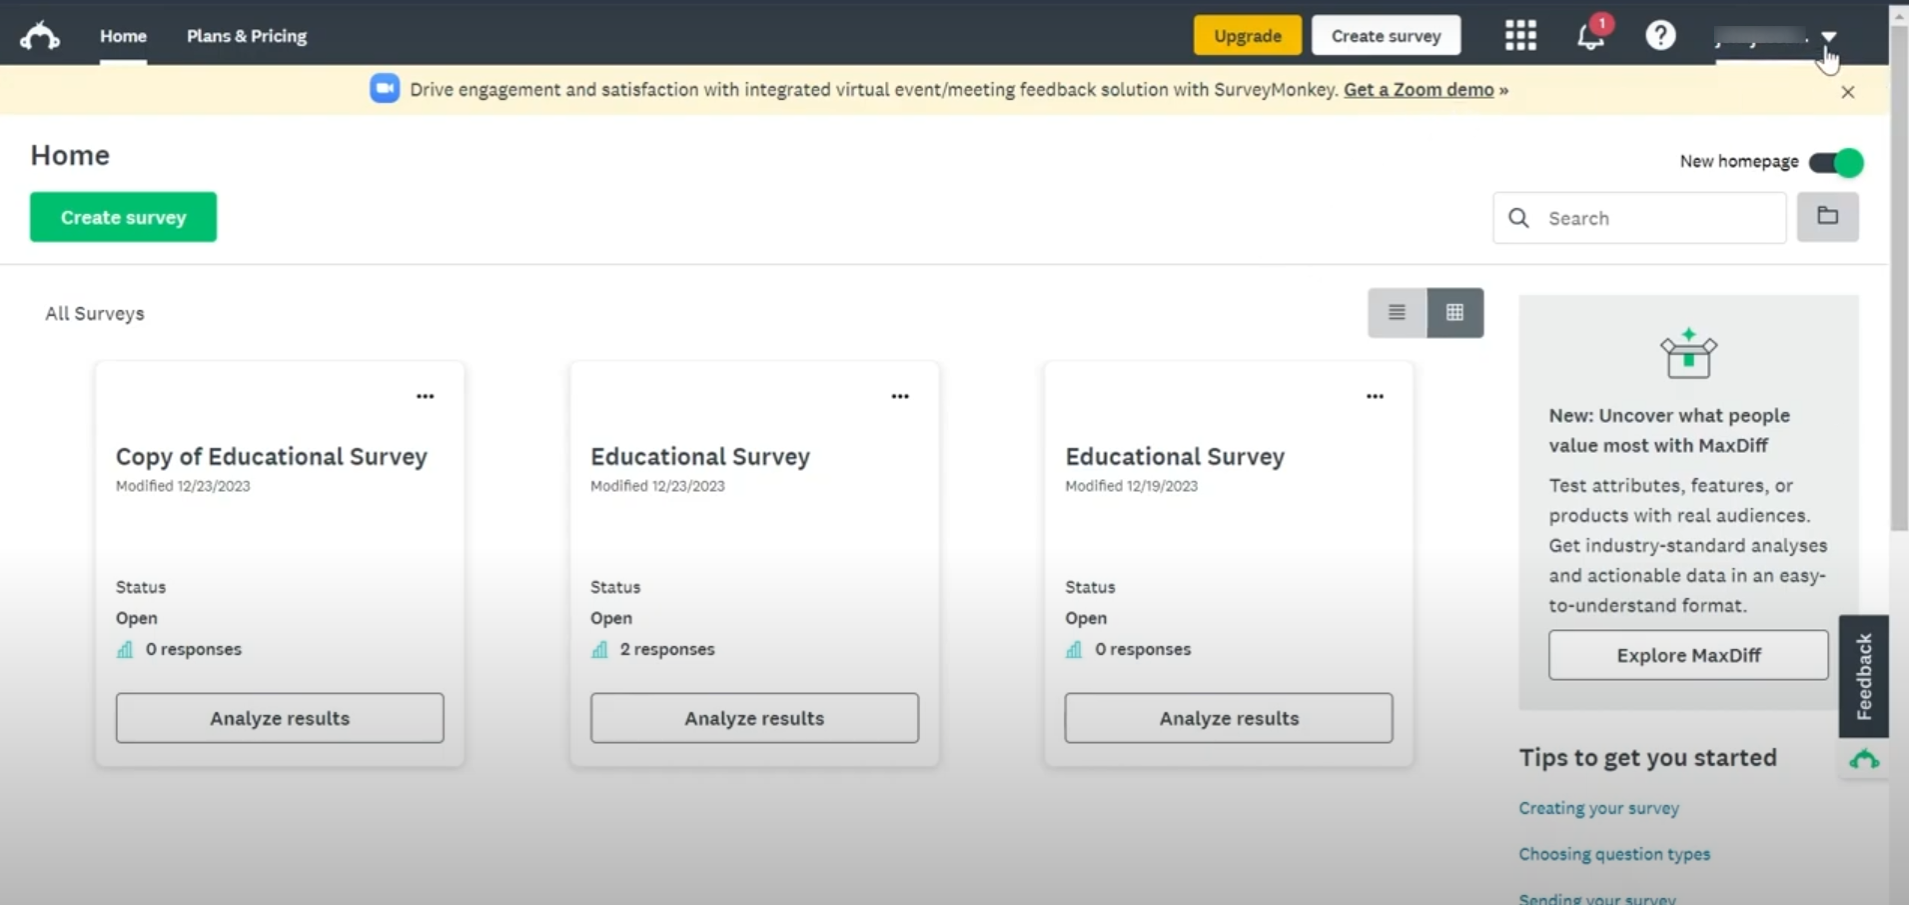Open the notifications bell

tap(1590, 36)
